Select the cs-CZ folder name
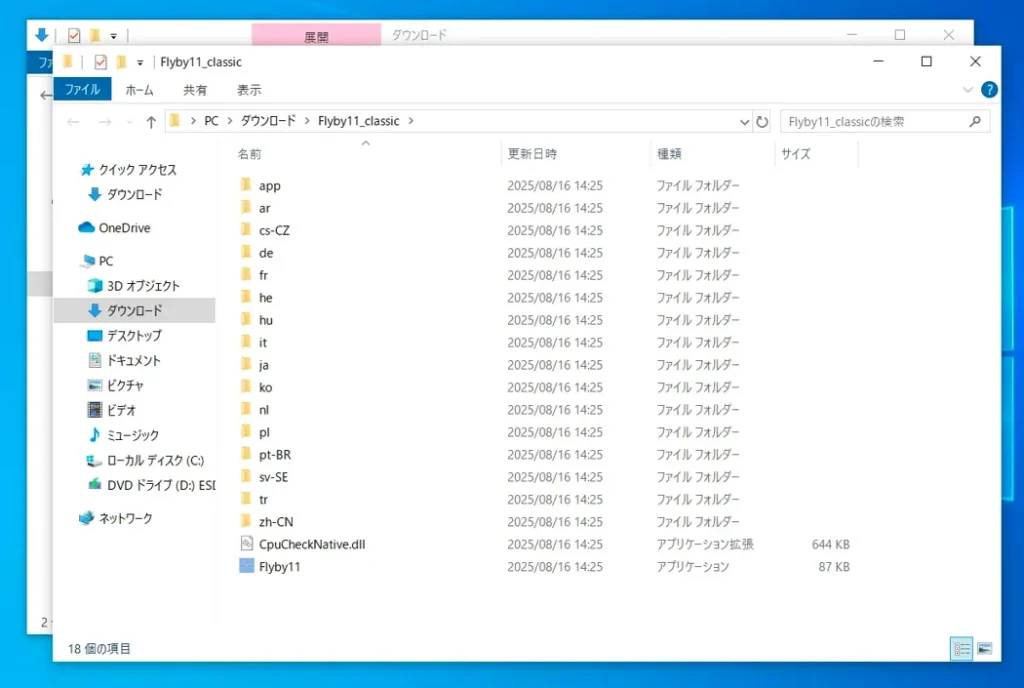 coord(274,230)
